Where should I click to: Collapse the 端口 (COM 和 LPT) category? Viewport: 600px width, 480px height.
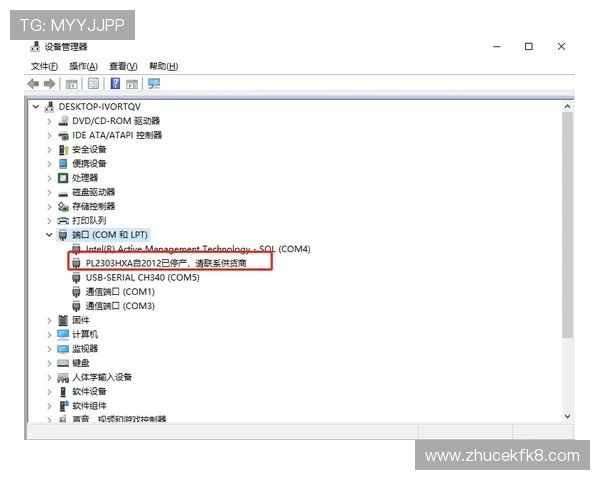pos(49,235)
